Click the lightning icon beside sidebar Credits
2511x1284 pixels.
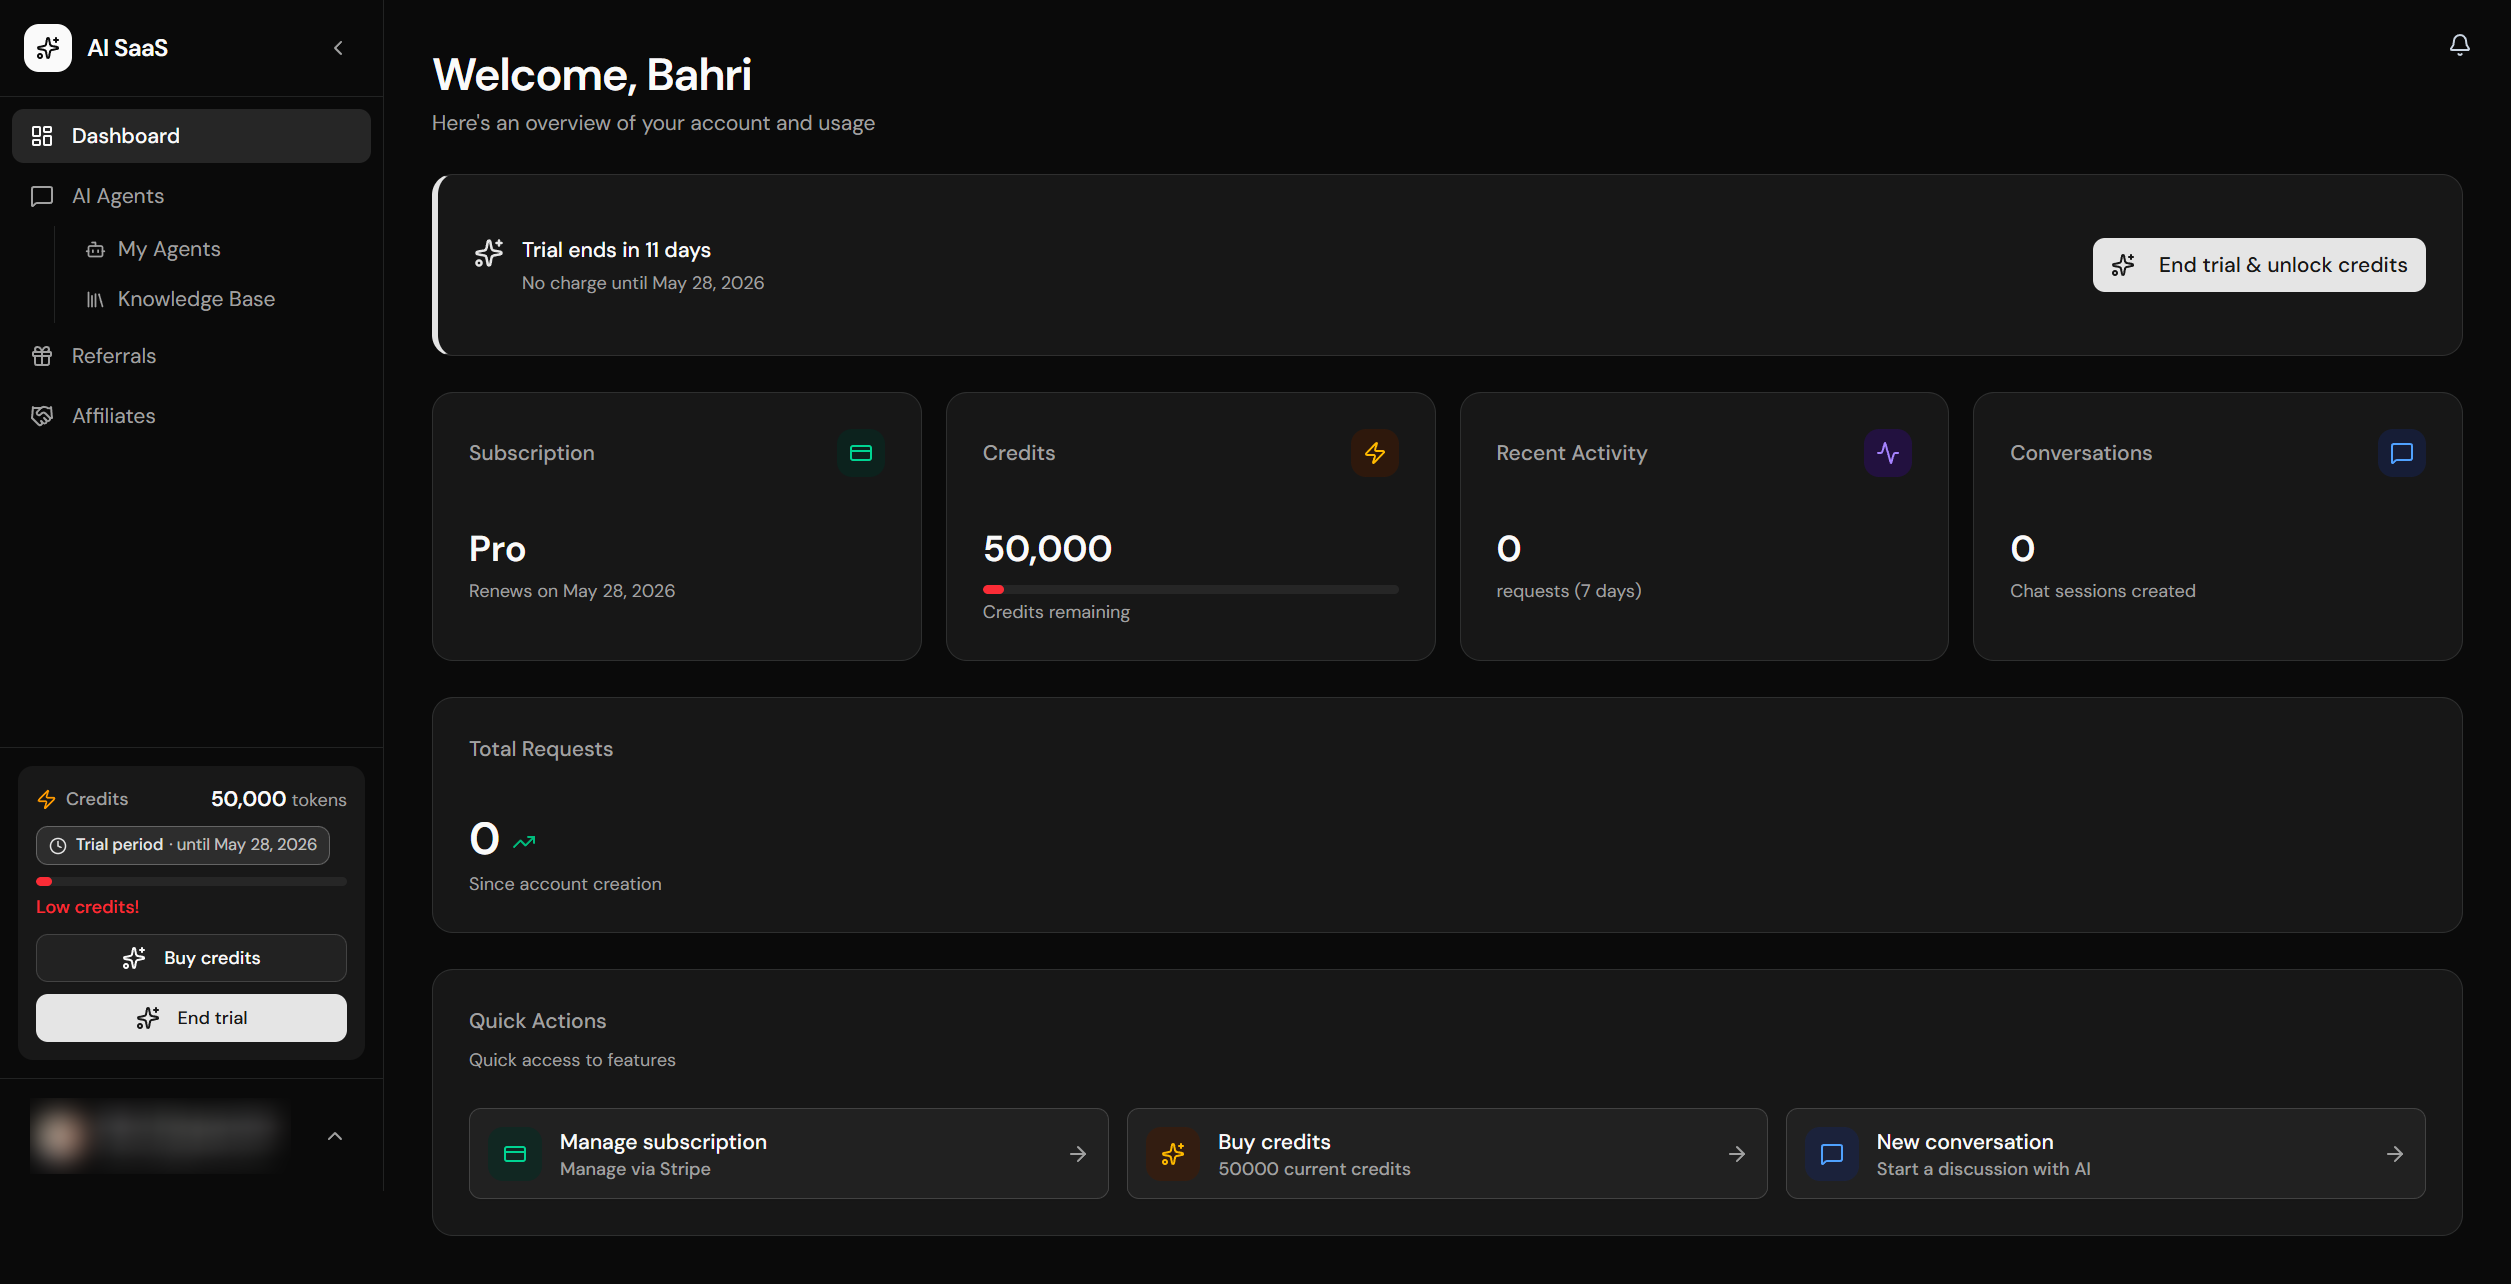46,799
